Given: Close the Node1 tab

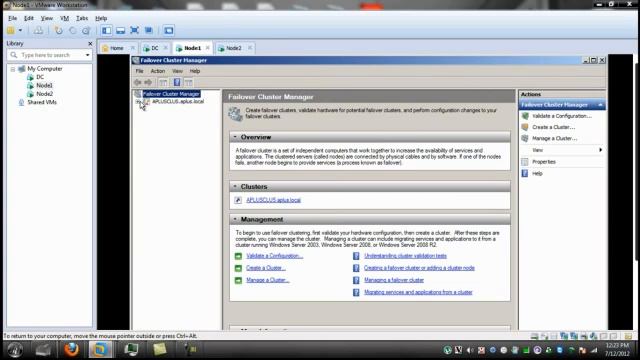Looking at the screenshot, I should click(208, 48).
